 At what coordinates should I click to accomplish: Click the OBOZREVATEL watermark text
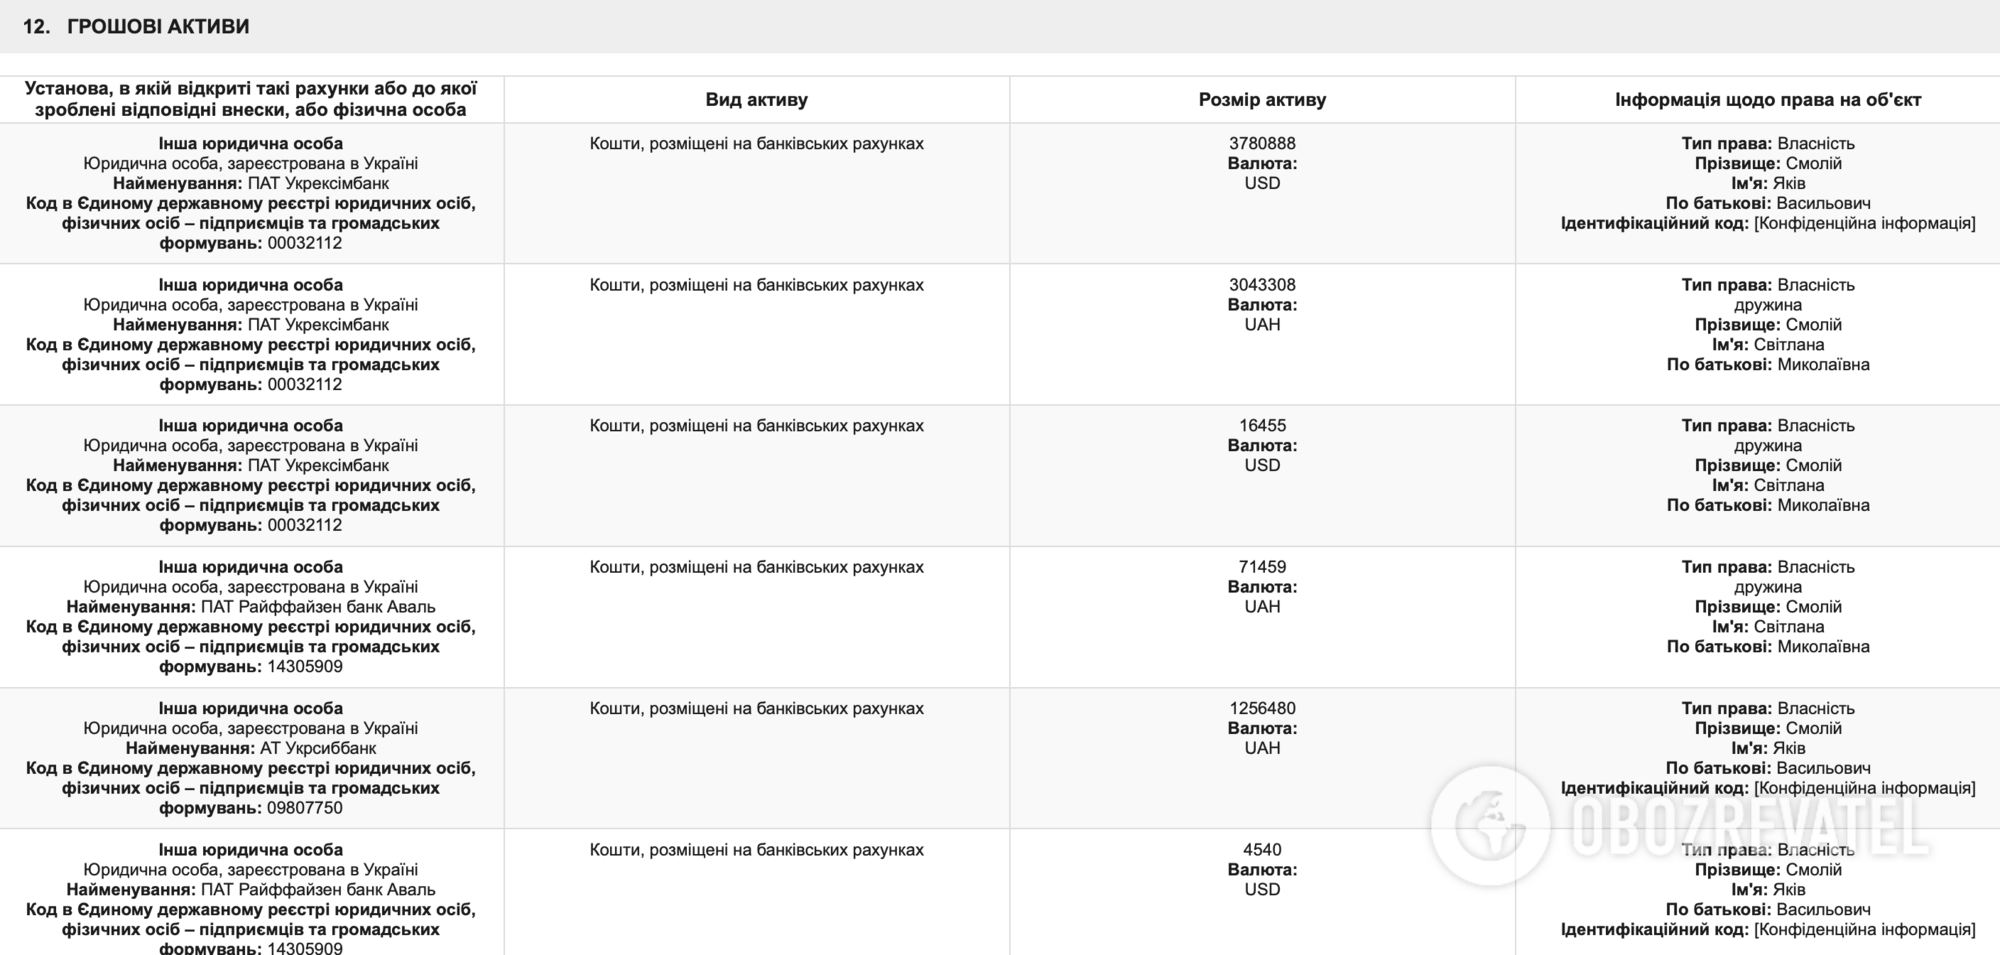[1748, 828]
